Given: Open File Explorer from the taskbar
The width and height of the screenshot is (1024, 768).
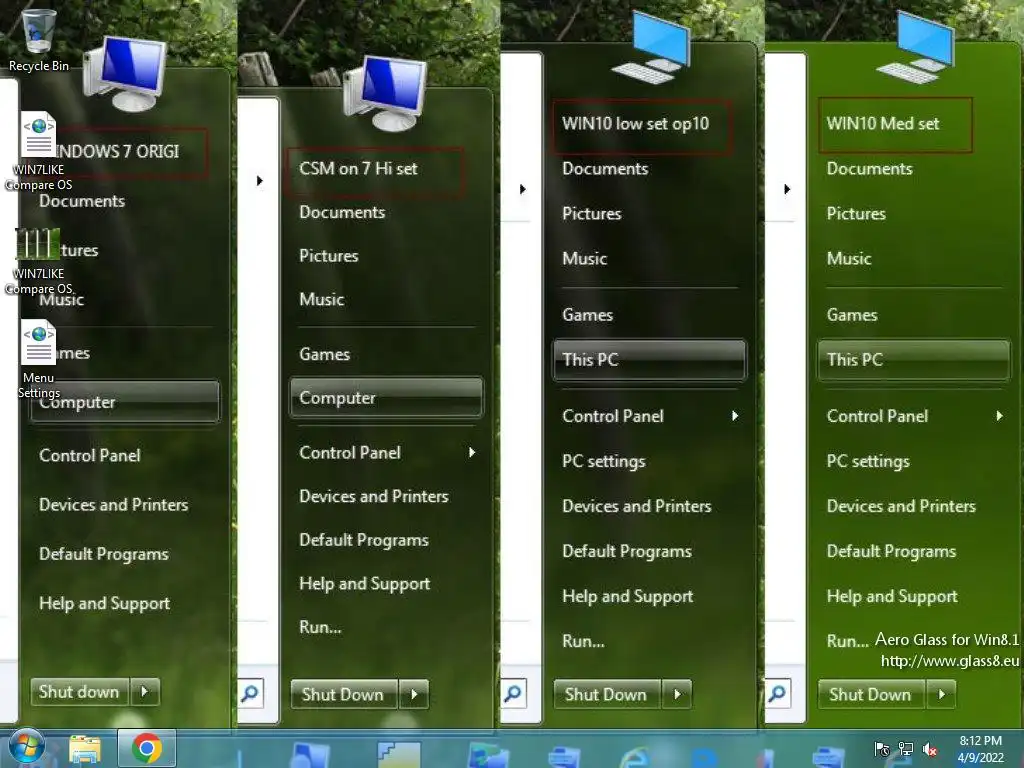Looking at the screenshot, I should click(x=85, y=749).
